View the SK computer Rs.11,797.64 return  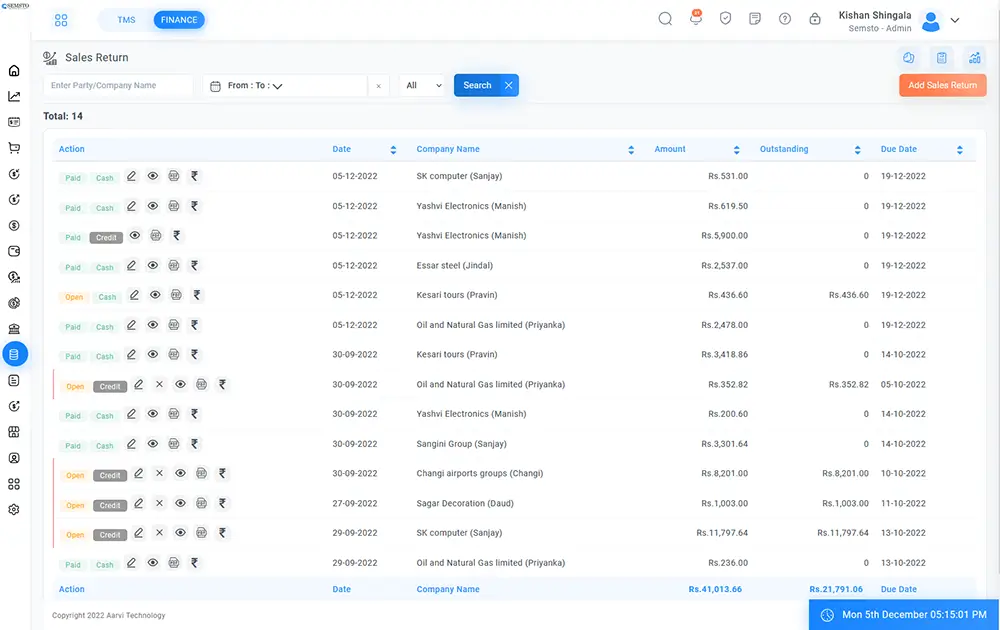pos(180,532)
